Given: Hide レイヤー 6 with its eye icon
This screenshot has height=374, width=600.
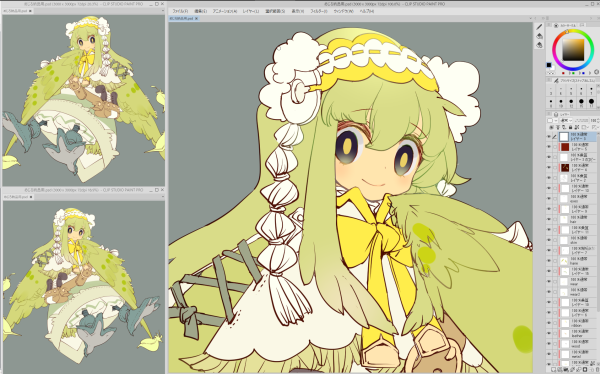Looking at the screenshot, I should pos(549,168).
